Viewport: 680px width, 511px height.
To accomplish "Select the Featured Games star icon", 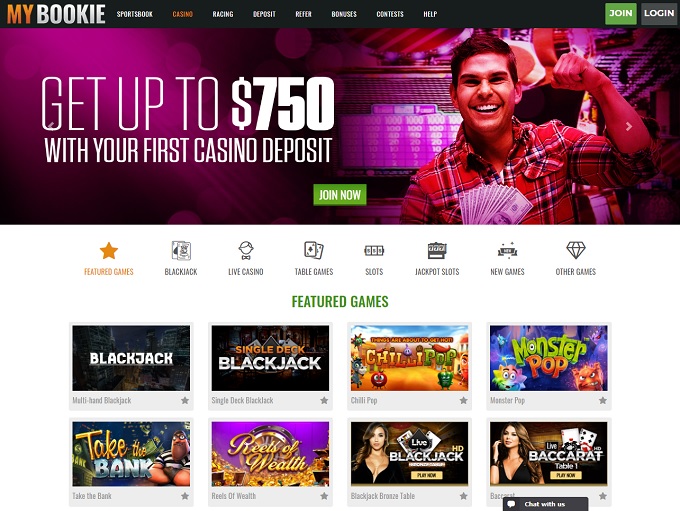I will [x=109, y=251].
